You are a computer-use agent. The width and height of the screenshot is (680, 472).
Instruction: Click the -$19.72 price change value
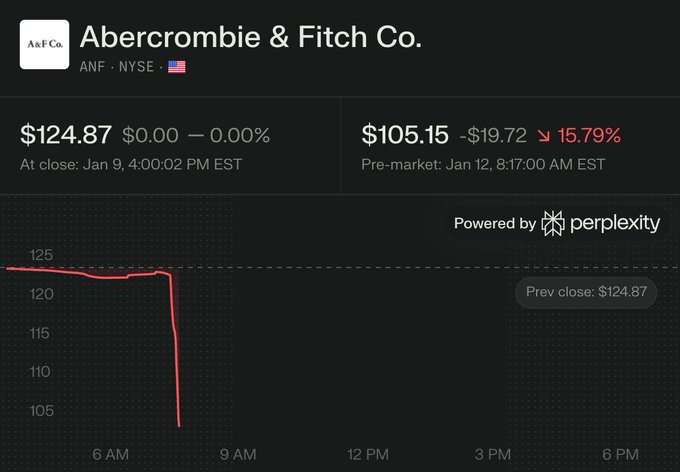pyautogui.click(x=493, y=135)
